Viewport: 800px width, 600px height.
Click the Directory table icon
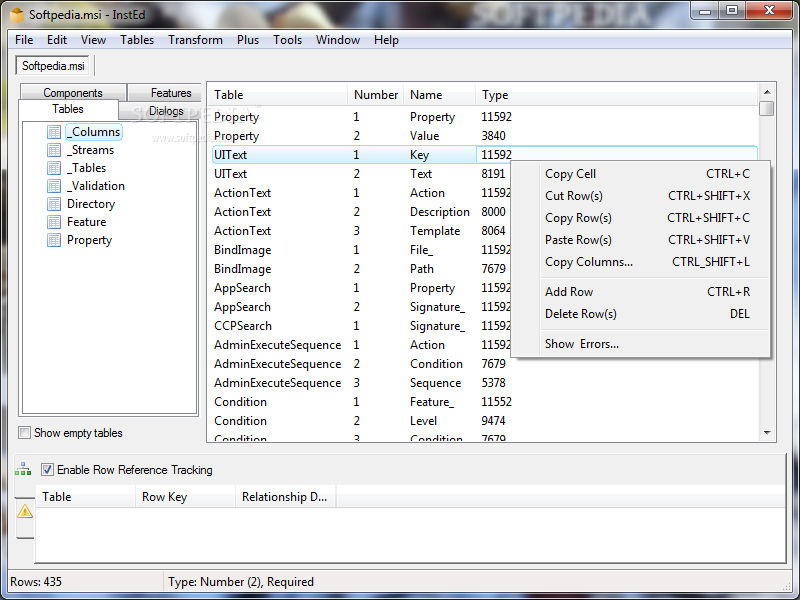coord(54,204)
